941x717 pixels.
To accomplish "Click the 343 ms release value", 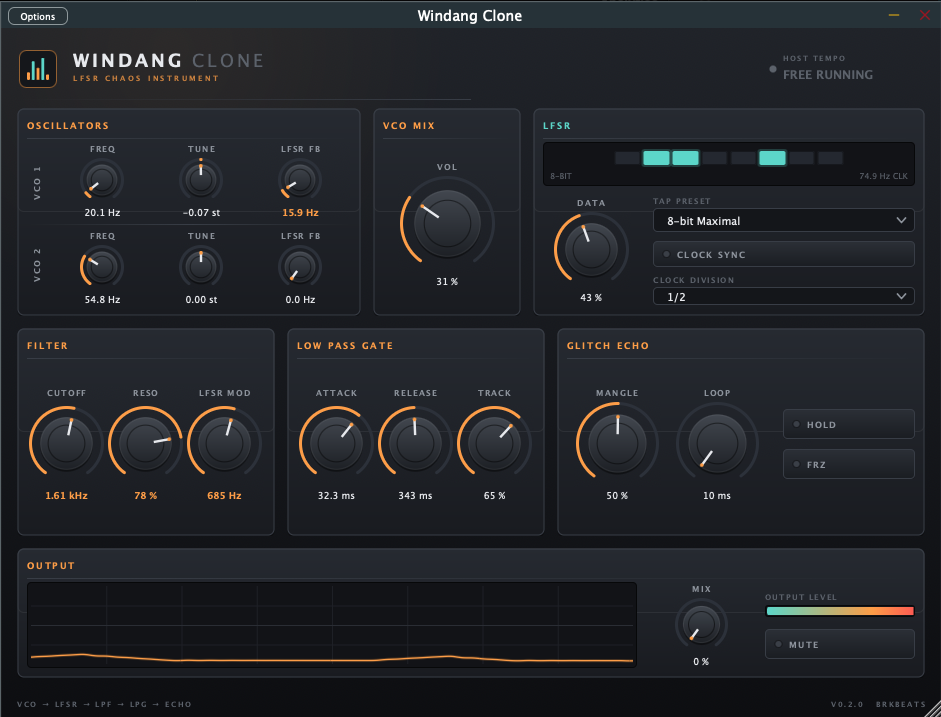I will click(x=415, y=496).
